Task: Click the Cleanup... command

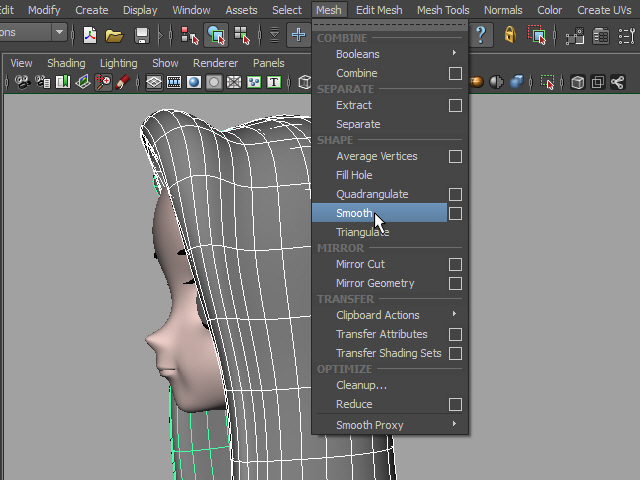Action: click(x=361, y=385)
